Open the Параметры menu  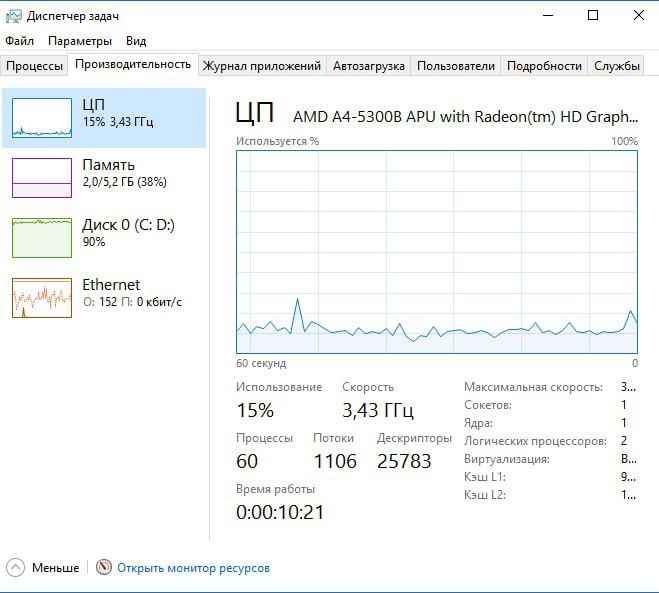pos(80,41)
